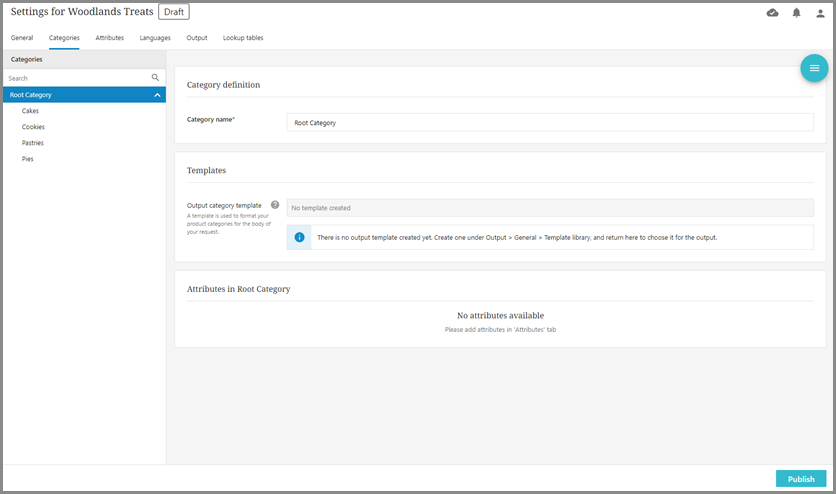Click the Publish button

(x=801, y=479)
